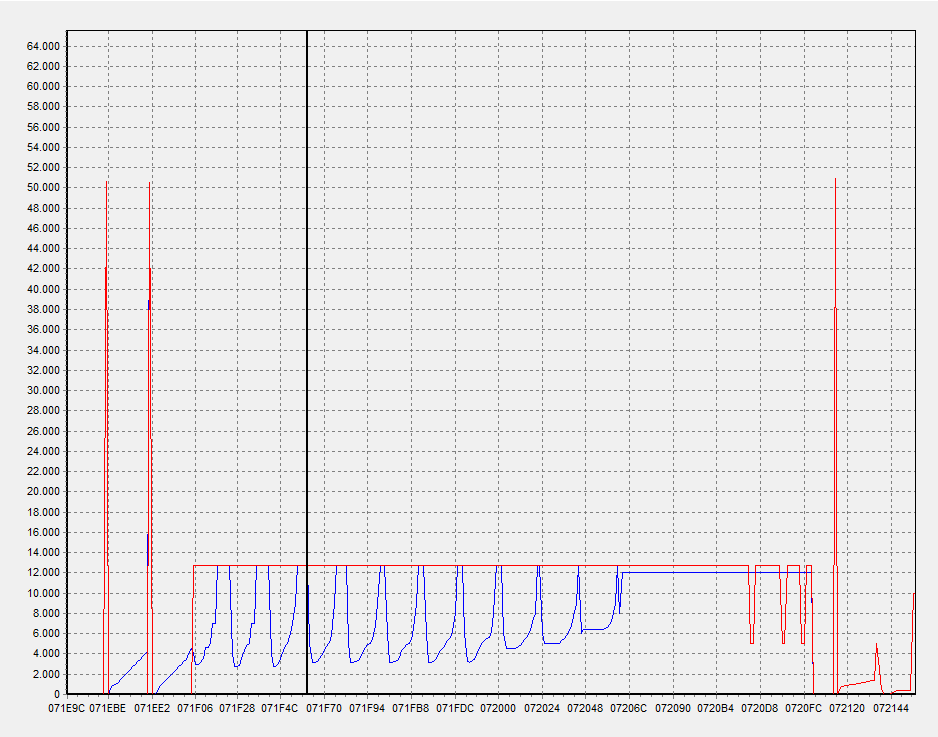
Task: Click the x-axis label 071E9C
Action: tap(65, 708)
